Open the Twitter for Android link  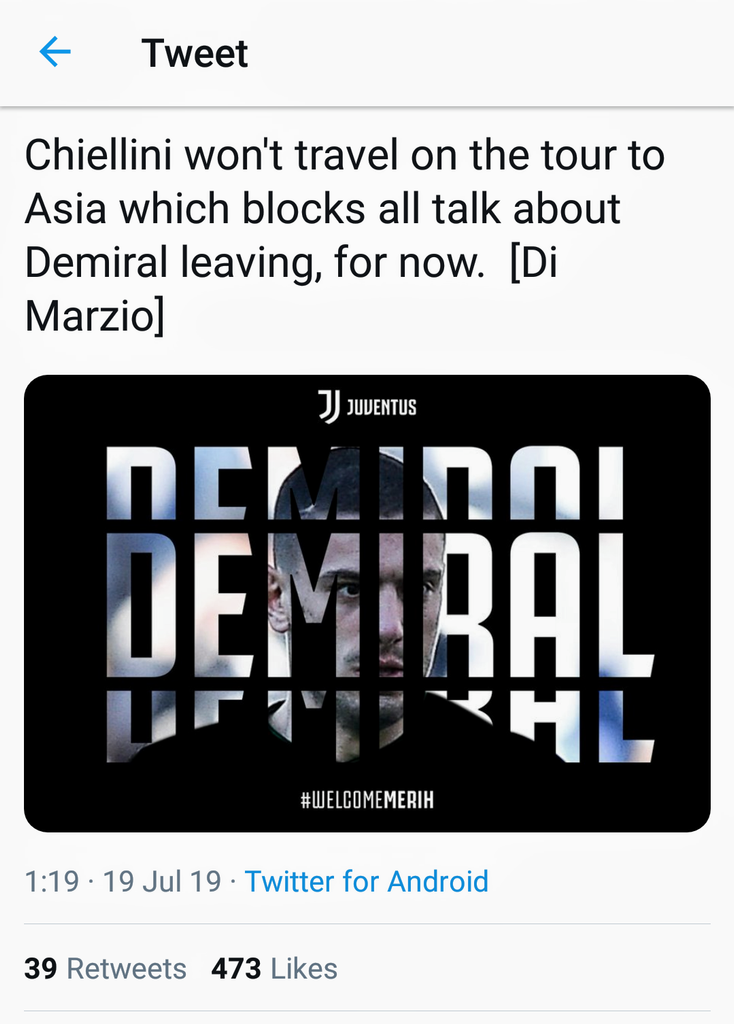(x=367, y=881)
